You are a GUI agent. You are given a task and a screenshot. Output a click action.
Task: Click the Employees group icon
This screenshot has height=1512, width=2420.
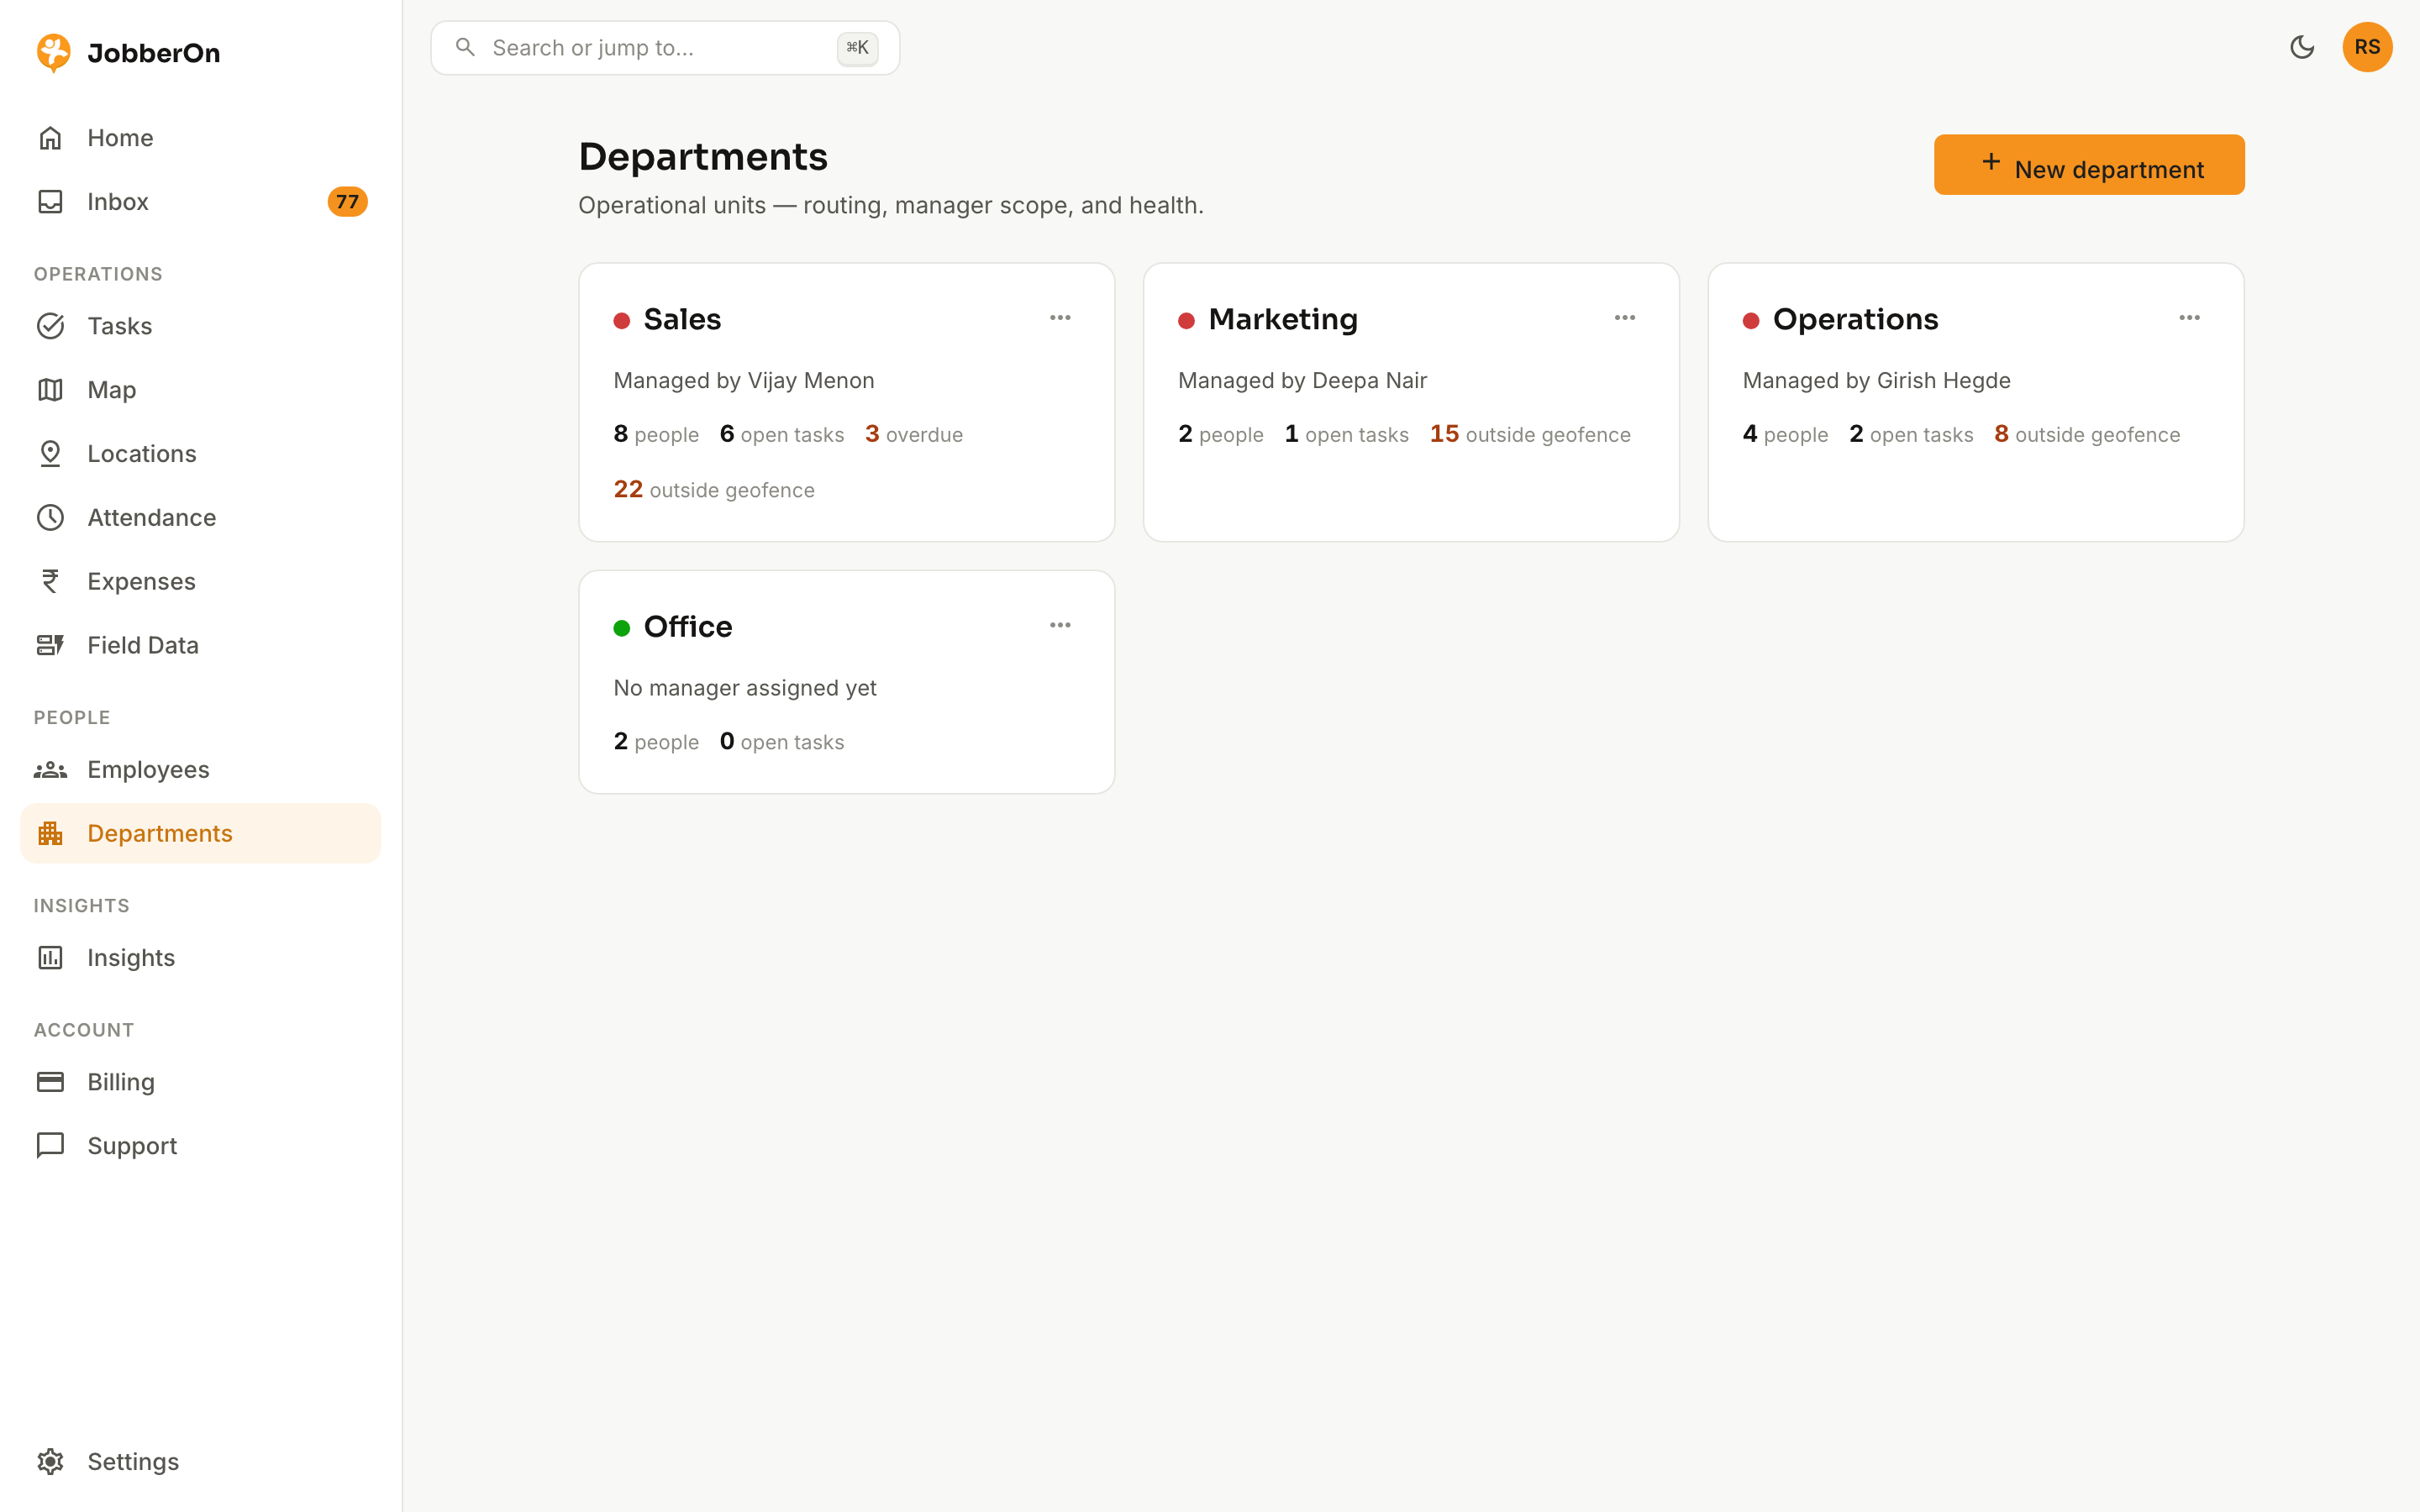[50, 770]
